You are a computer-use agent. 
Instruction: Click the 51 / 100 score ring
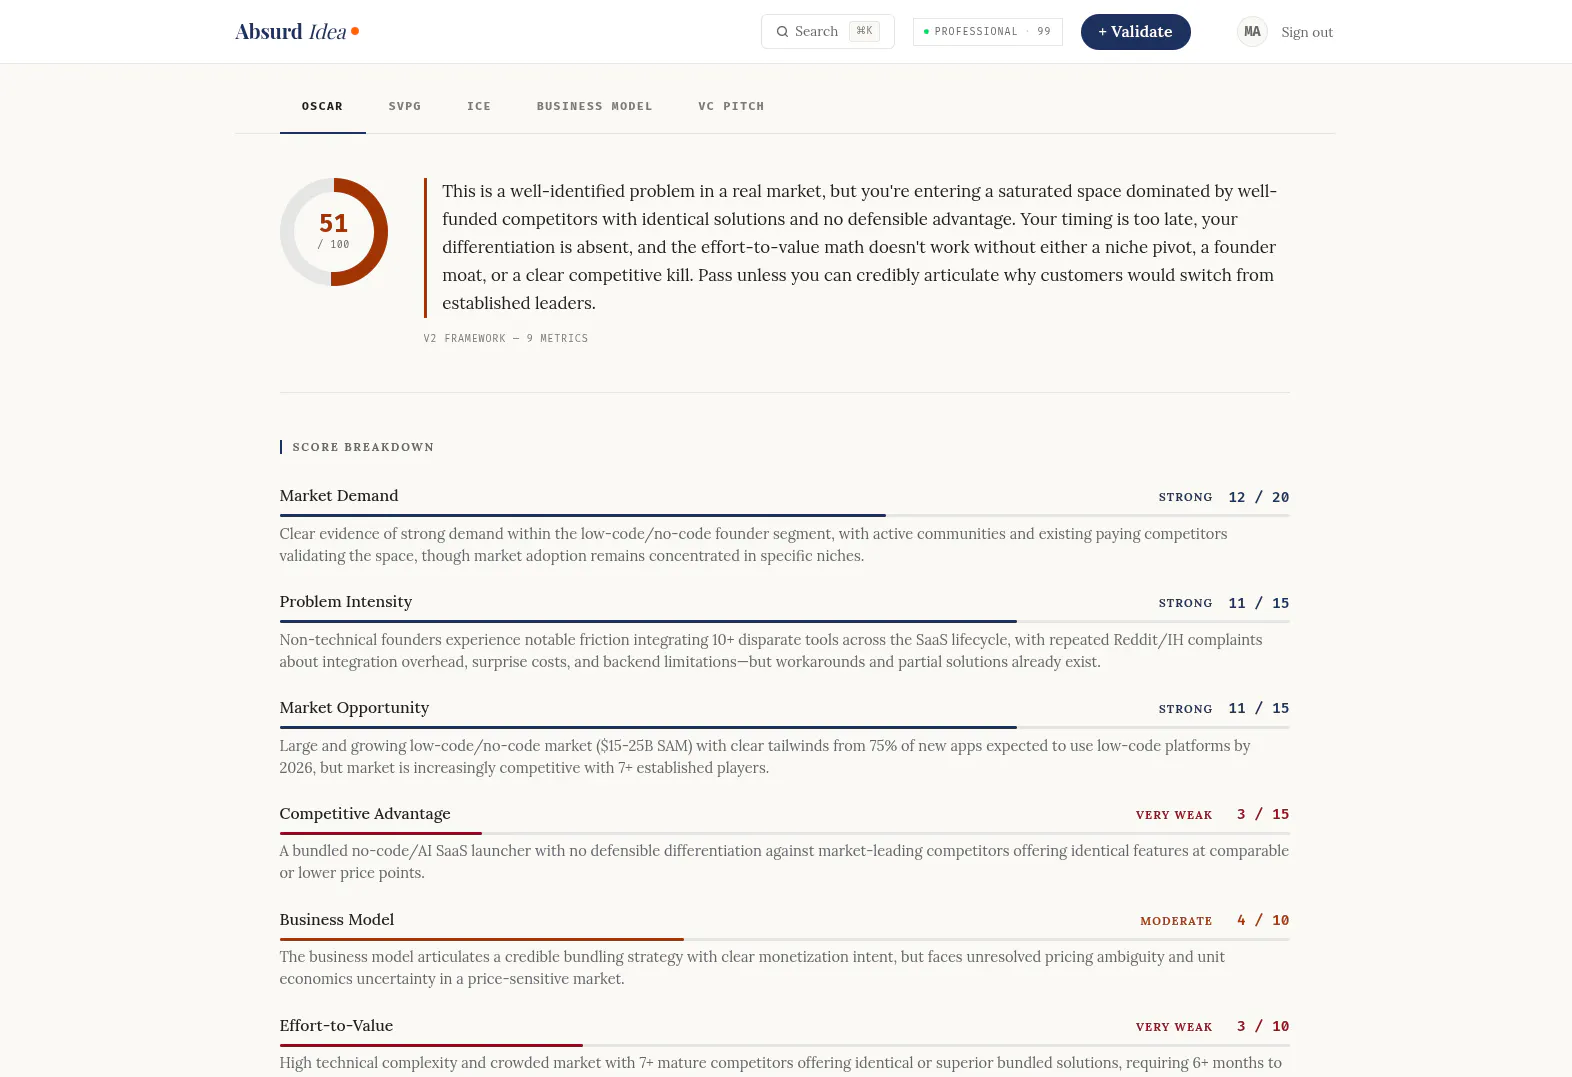pyautogui.click(x=334, y=232)
